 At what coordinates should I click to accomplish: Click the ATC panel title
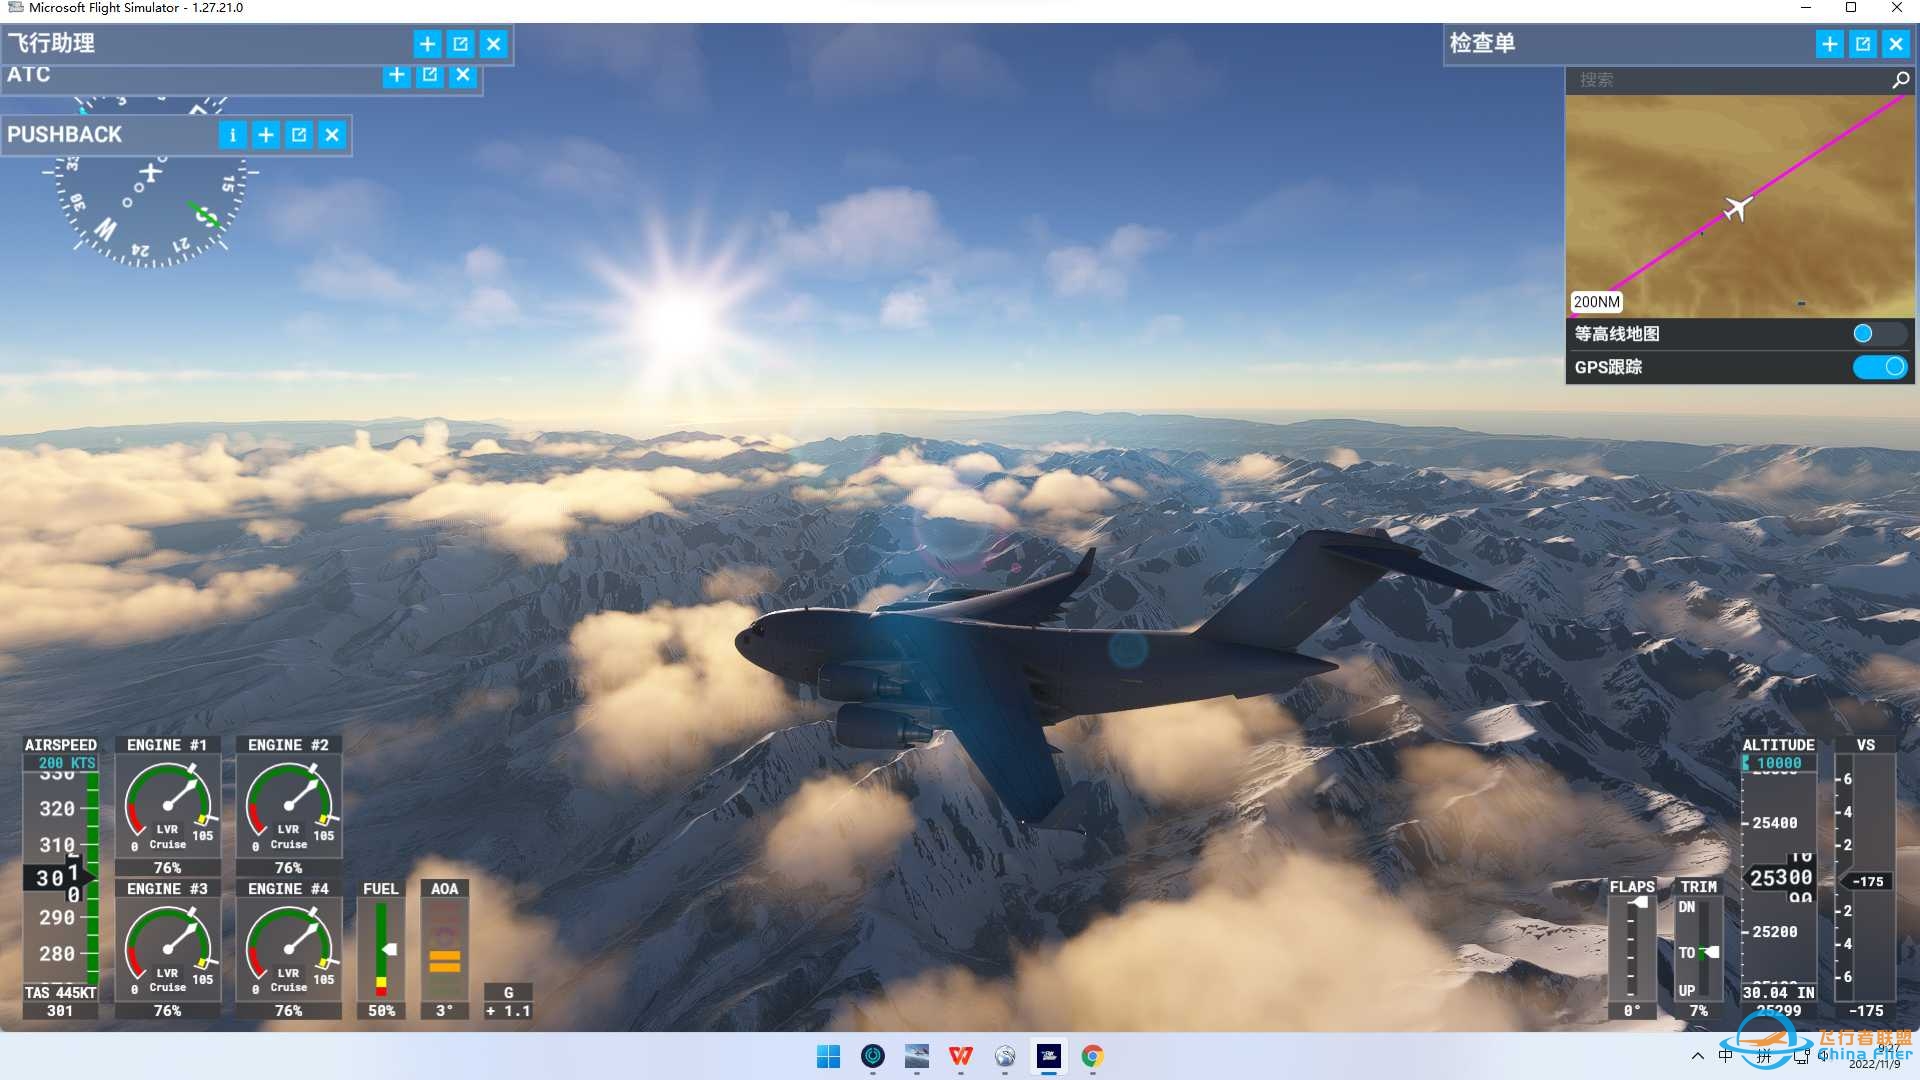28,75
